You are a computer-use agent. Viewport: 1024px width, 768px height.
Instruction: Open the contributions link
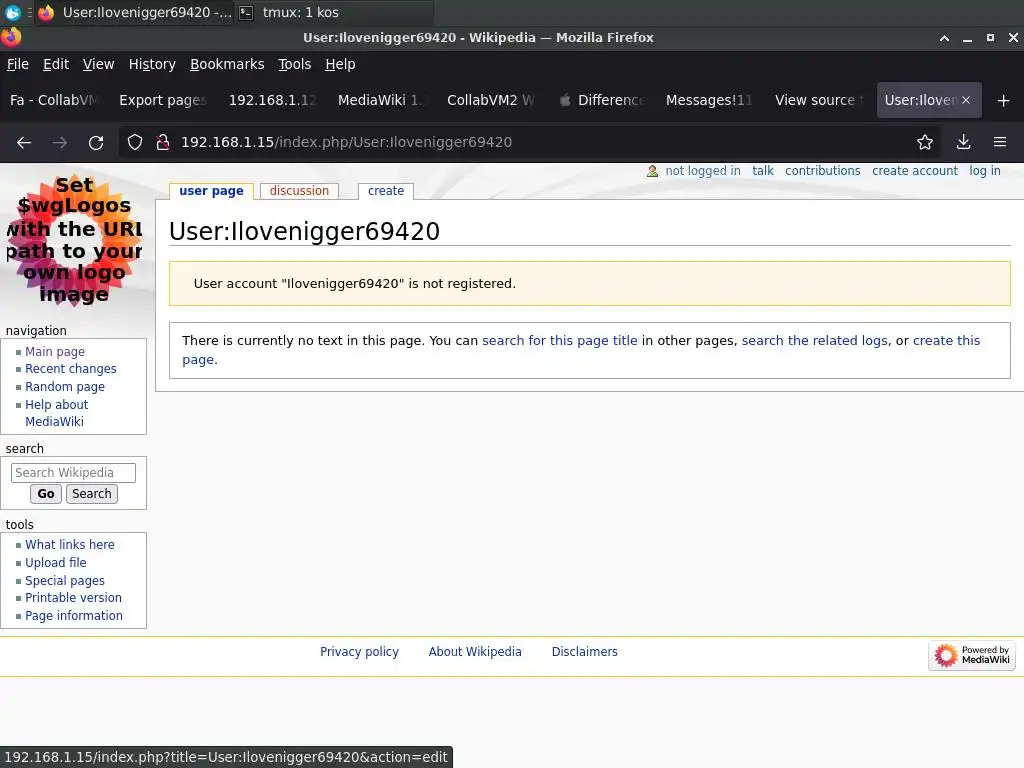[823, 171]
